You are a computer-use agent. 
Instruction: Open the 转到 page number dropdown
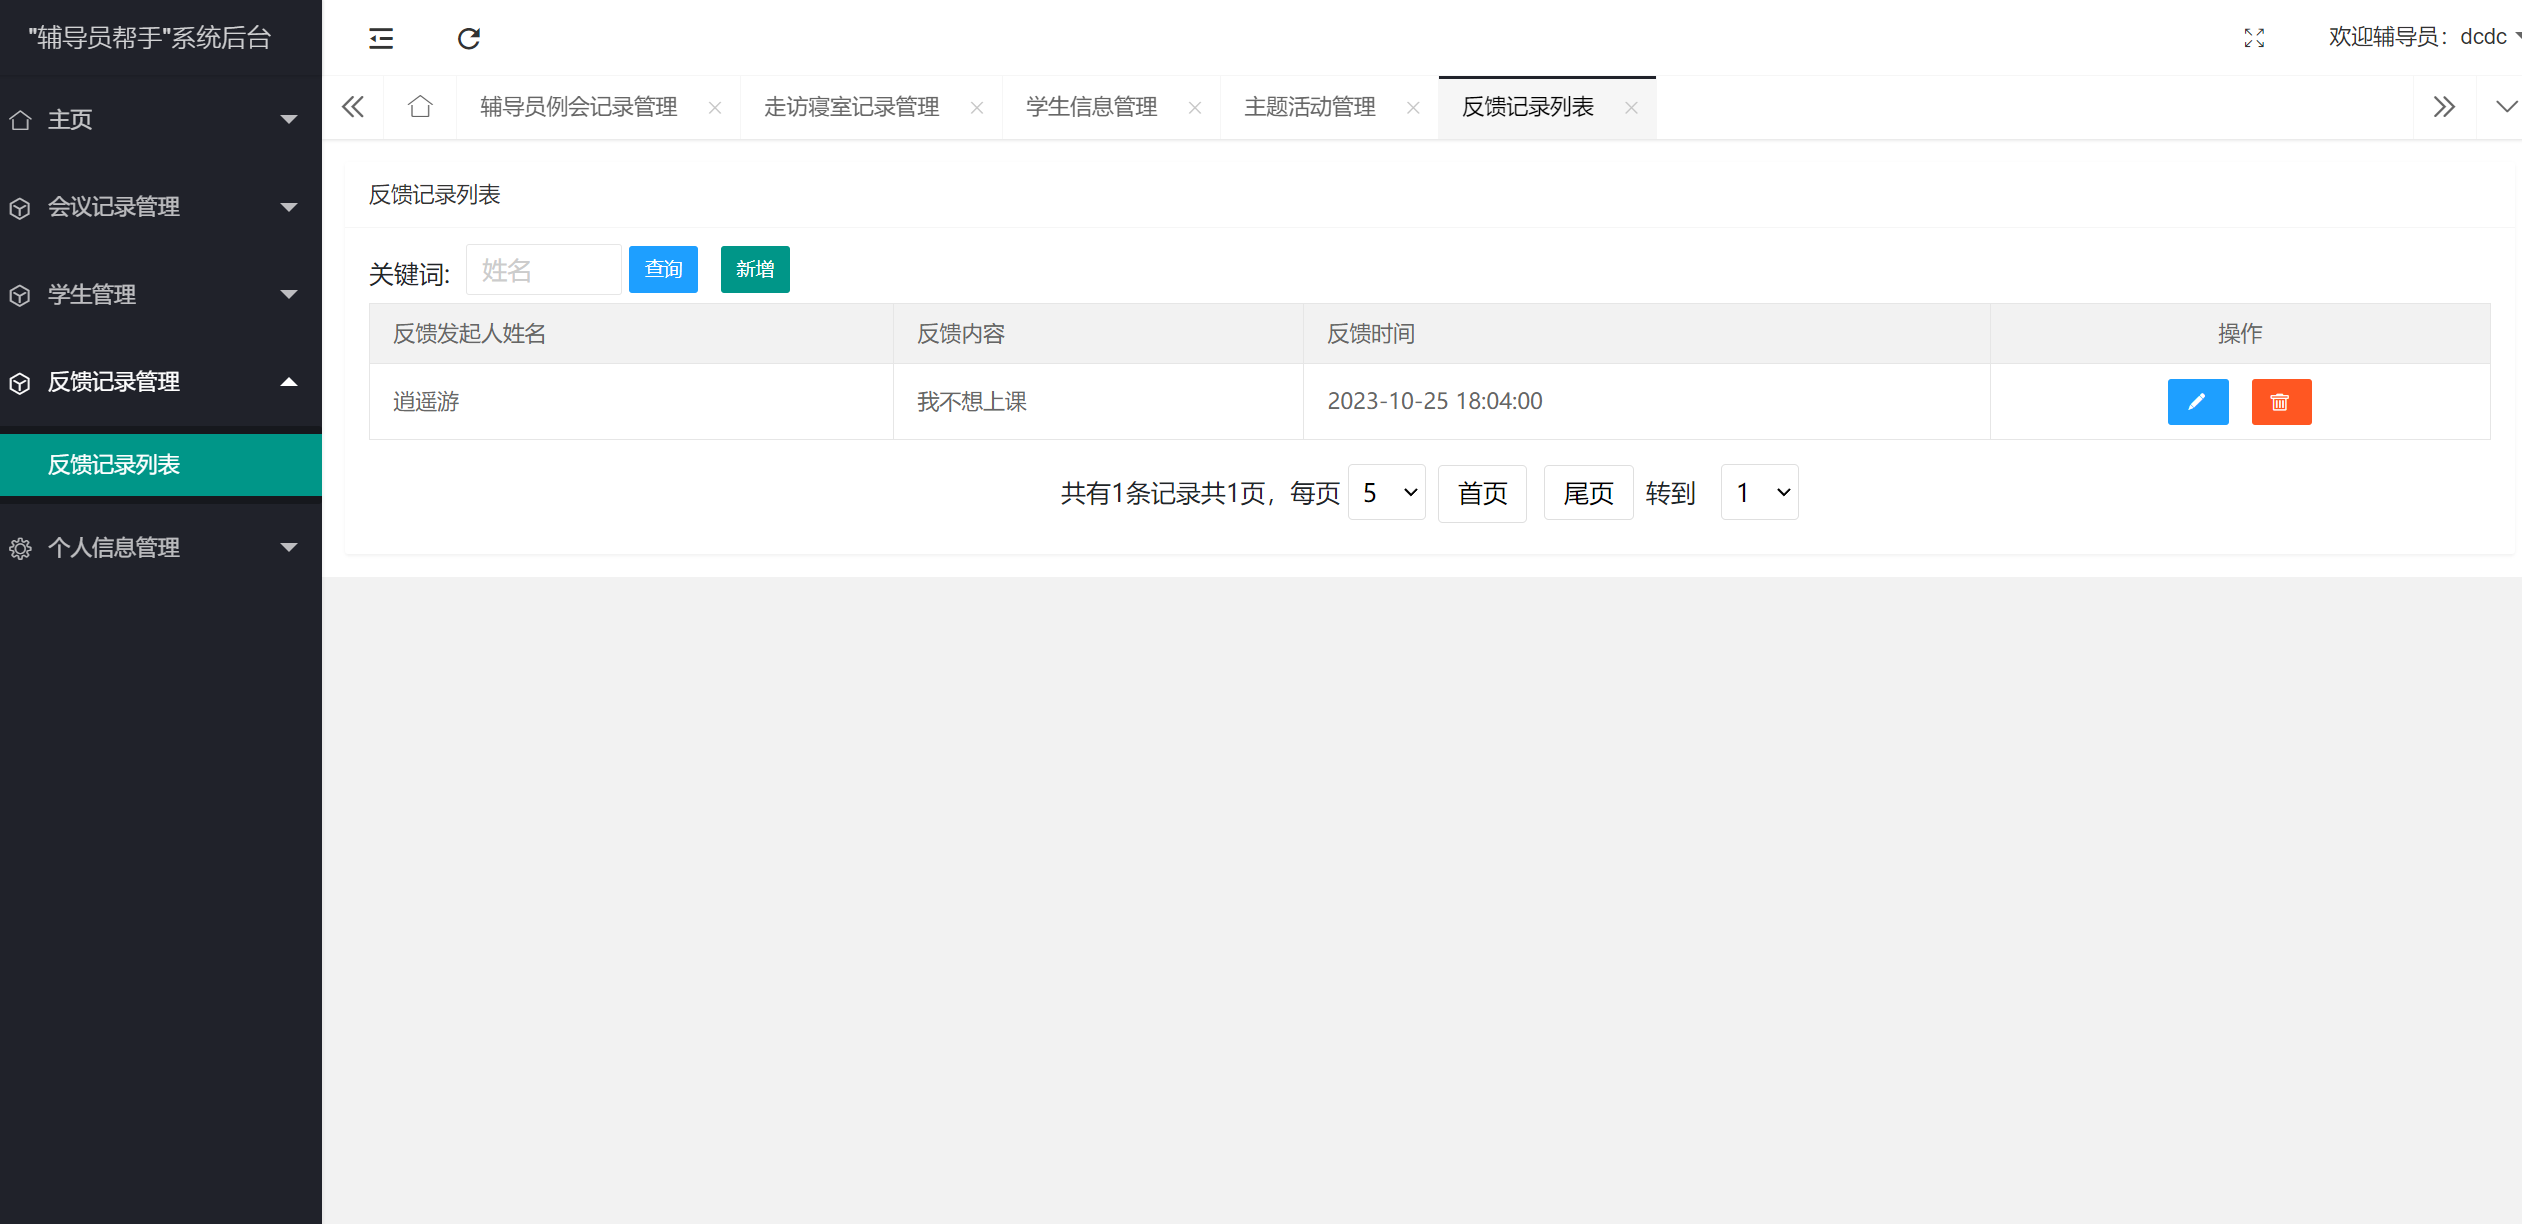tap(1759, 492)
